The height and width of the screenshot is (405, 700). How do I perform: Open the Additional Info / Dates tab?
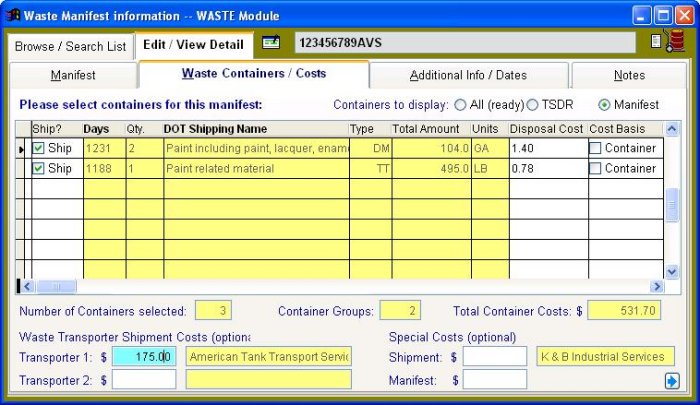pos(468,75)
